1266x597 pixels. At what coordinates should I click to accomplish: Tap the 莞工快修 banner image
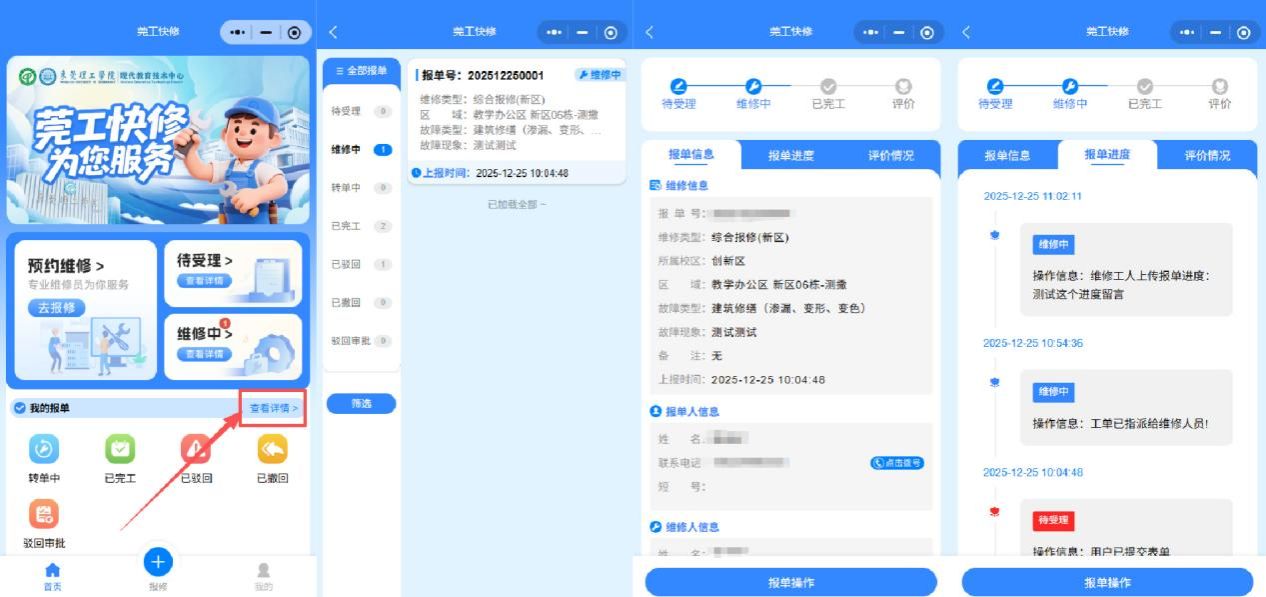tap(156, 141)
